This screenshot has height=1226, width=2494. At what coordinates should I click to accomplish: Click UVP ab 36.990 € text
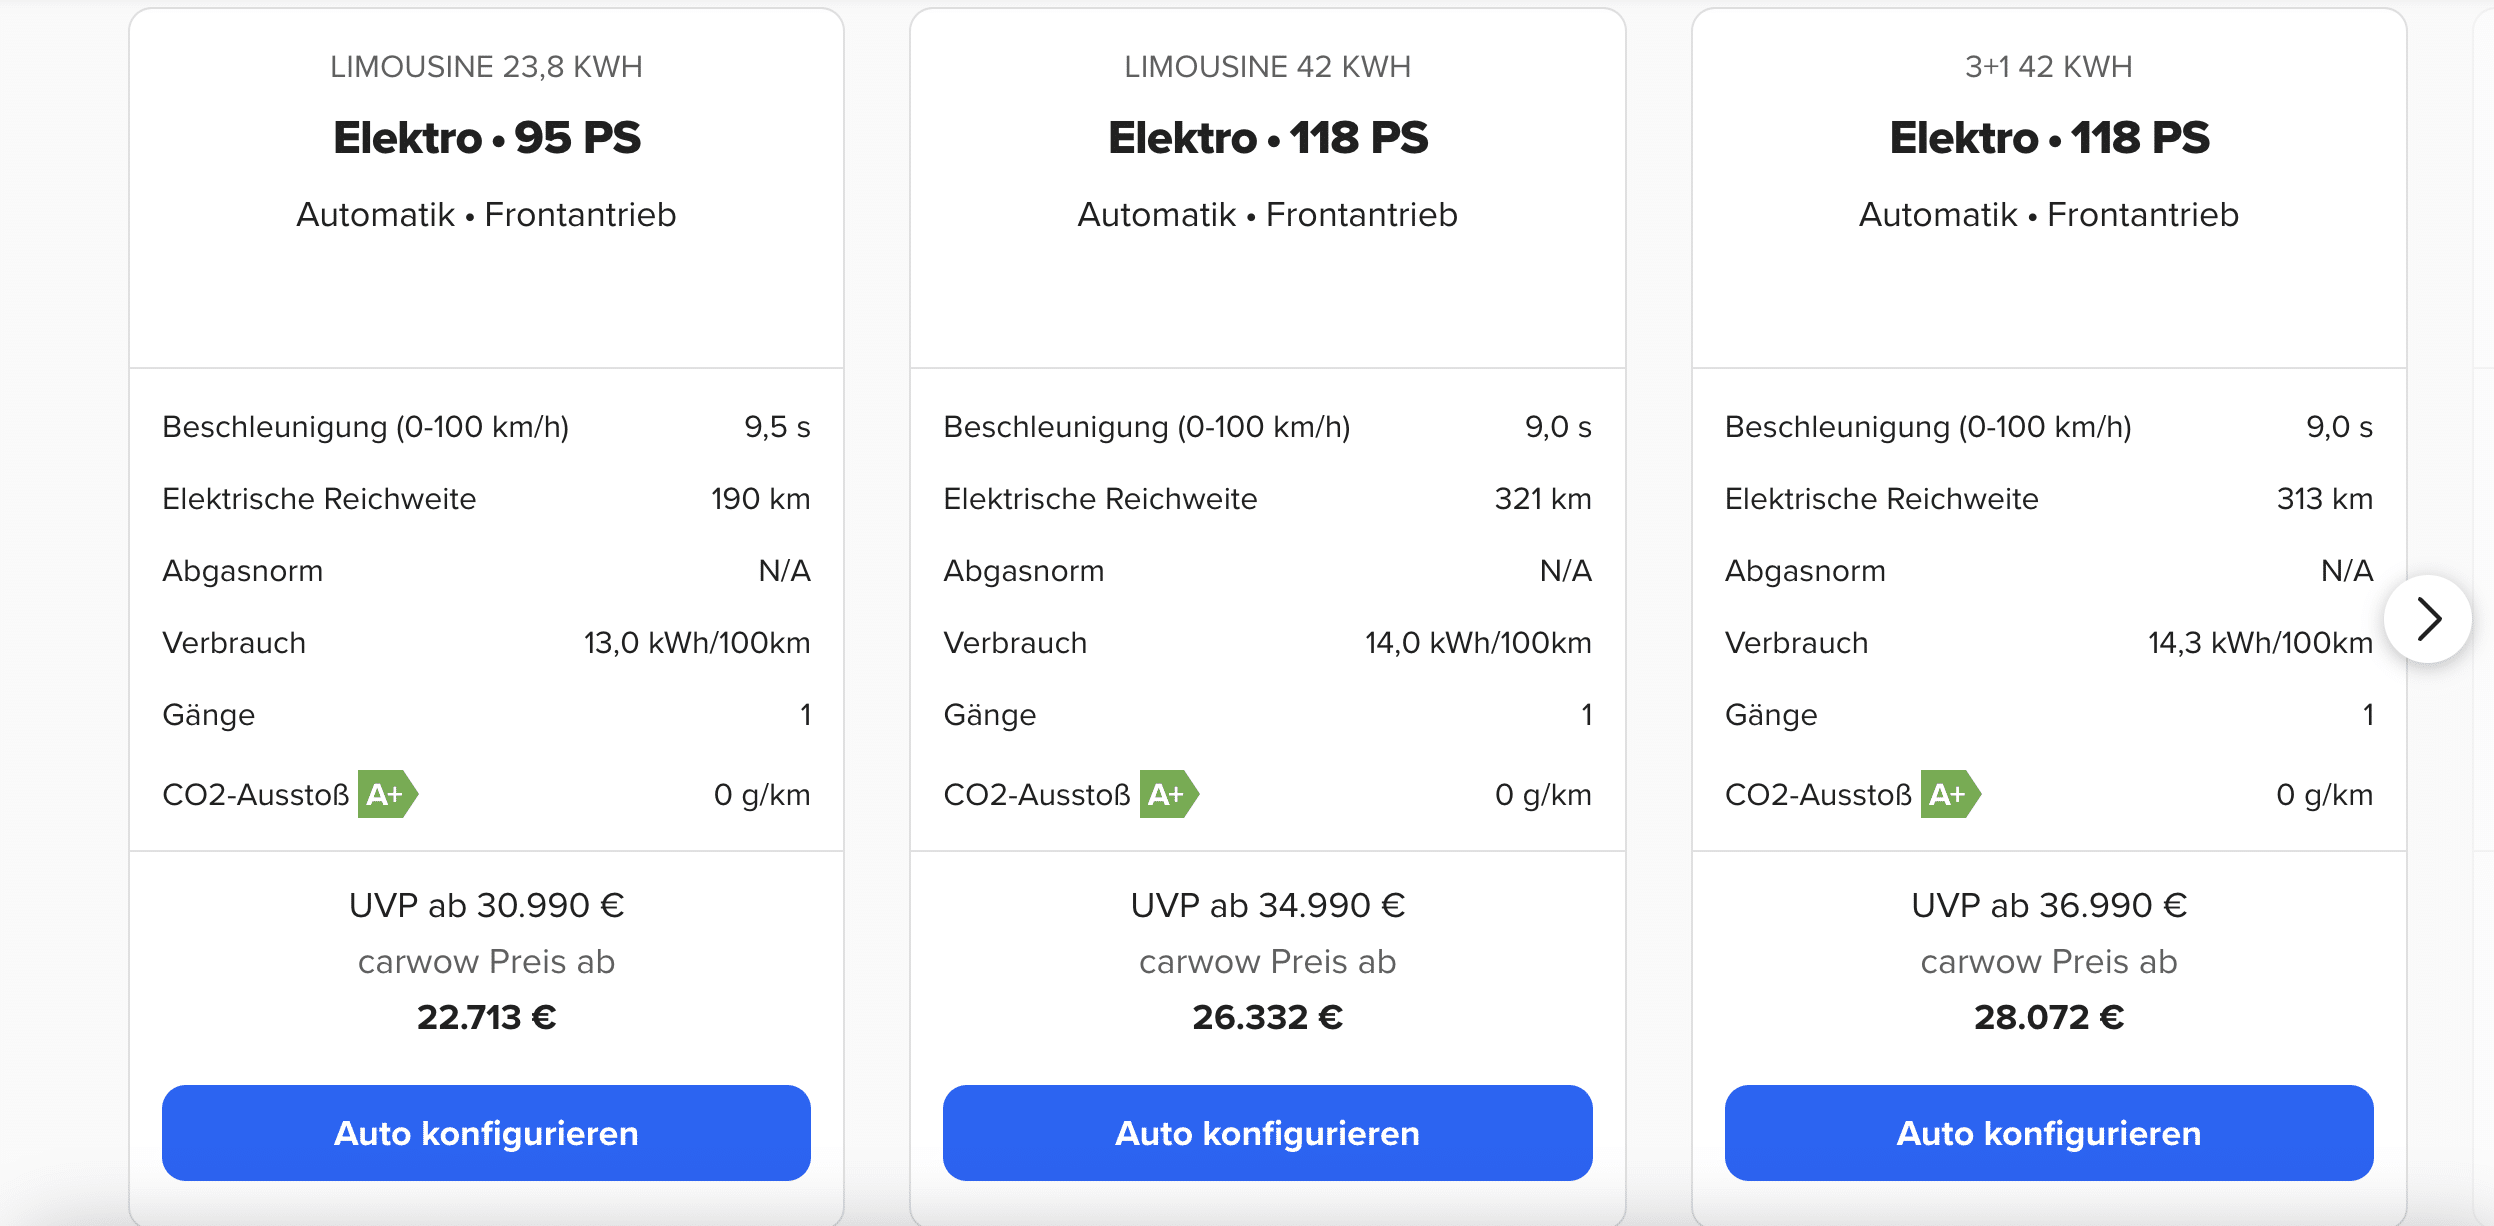coord(2049,905)
